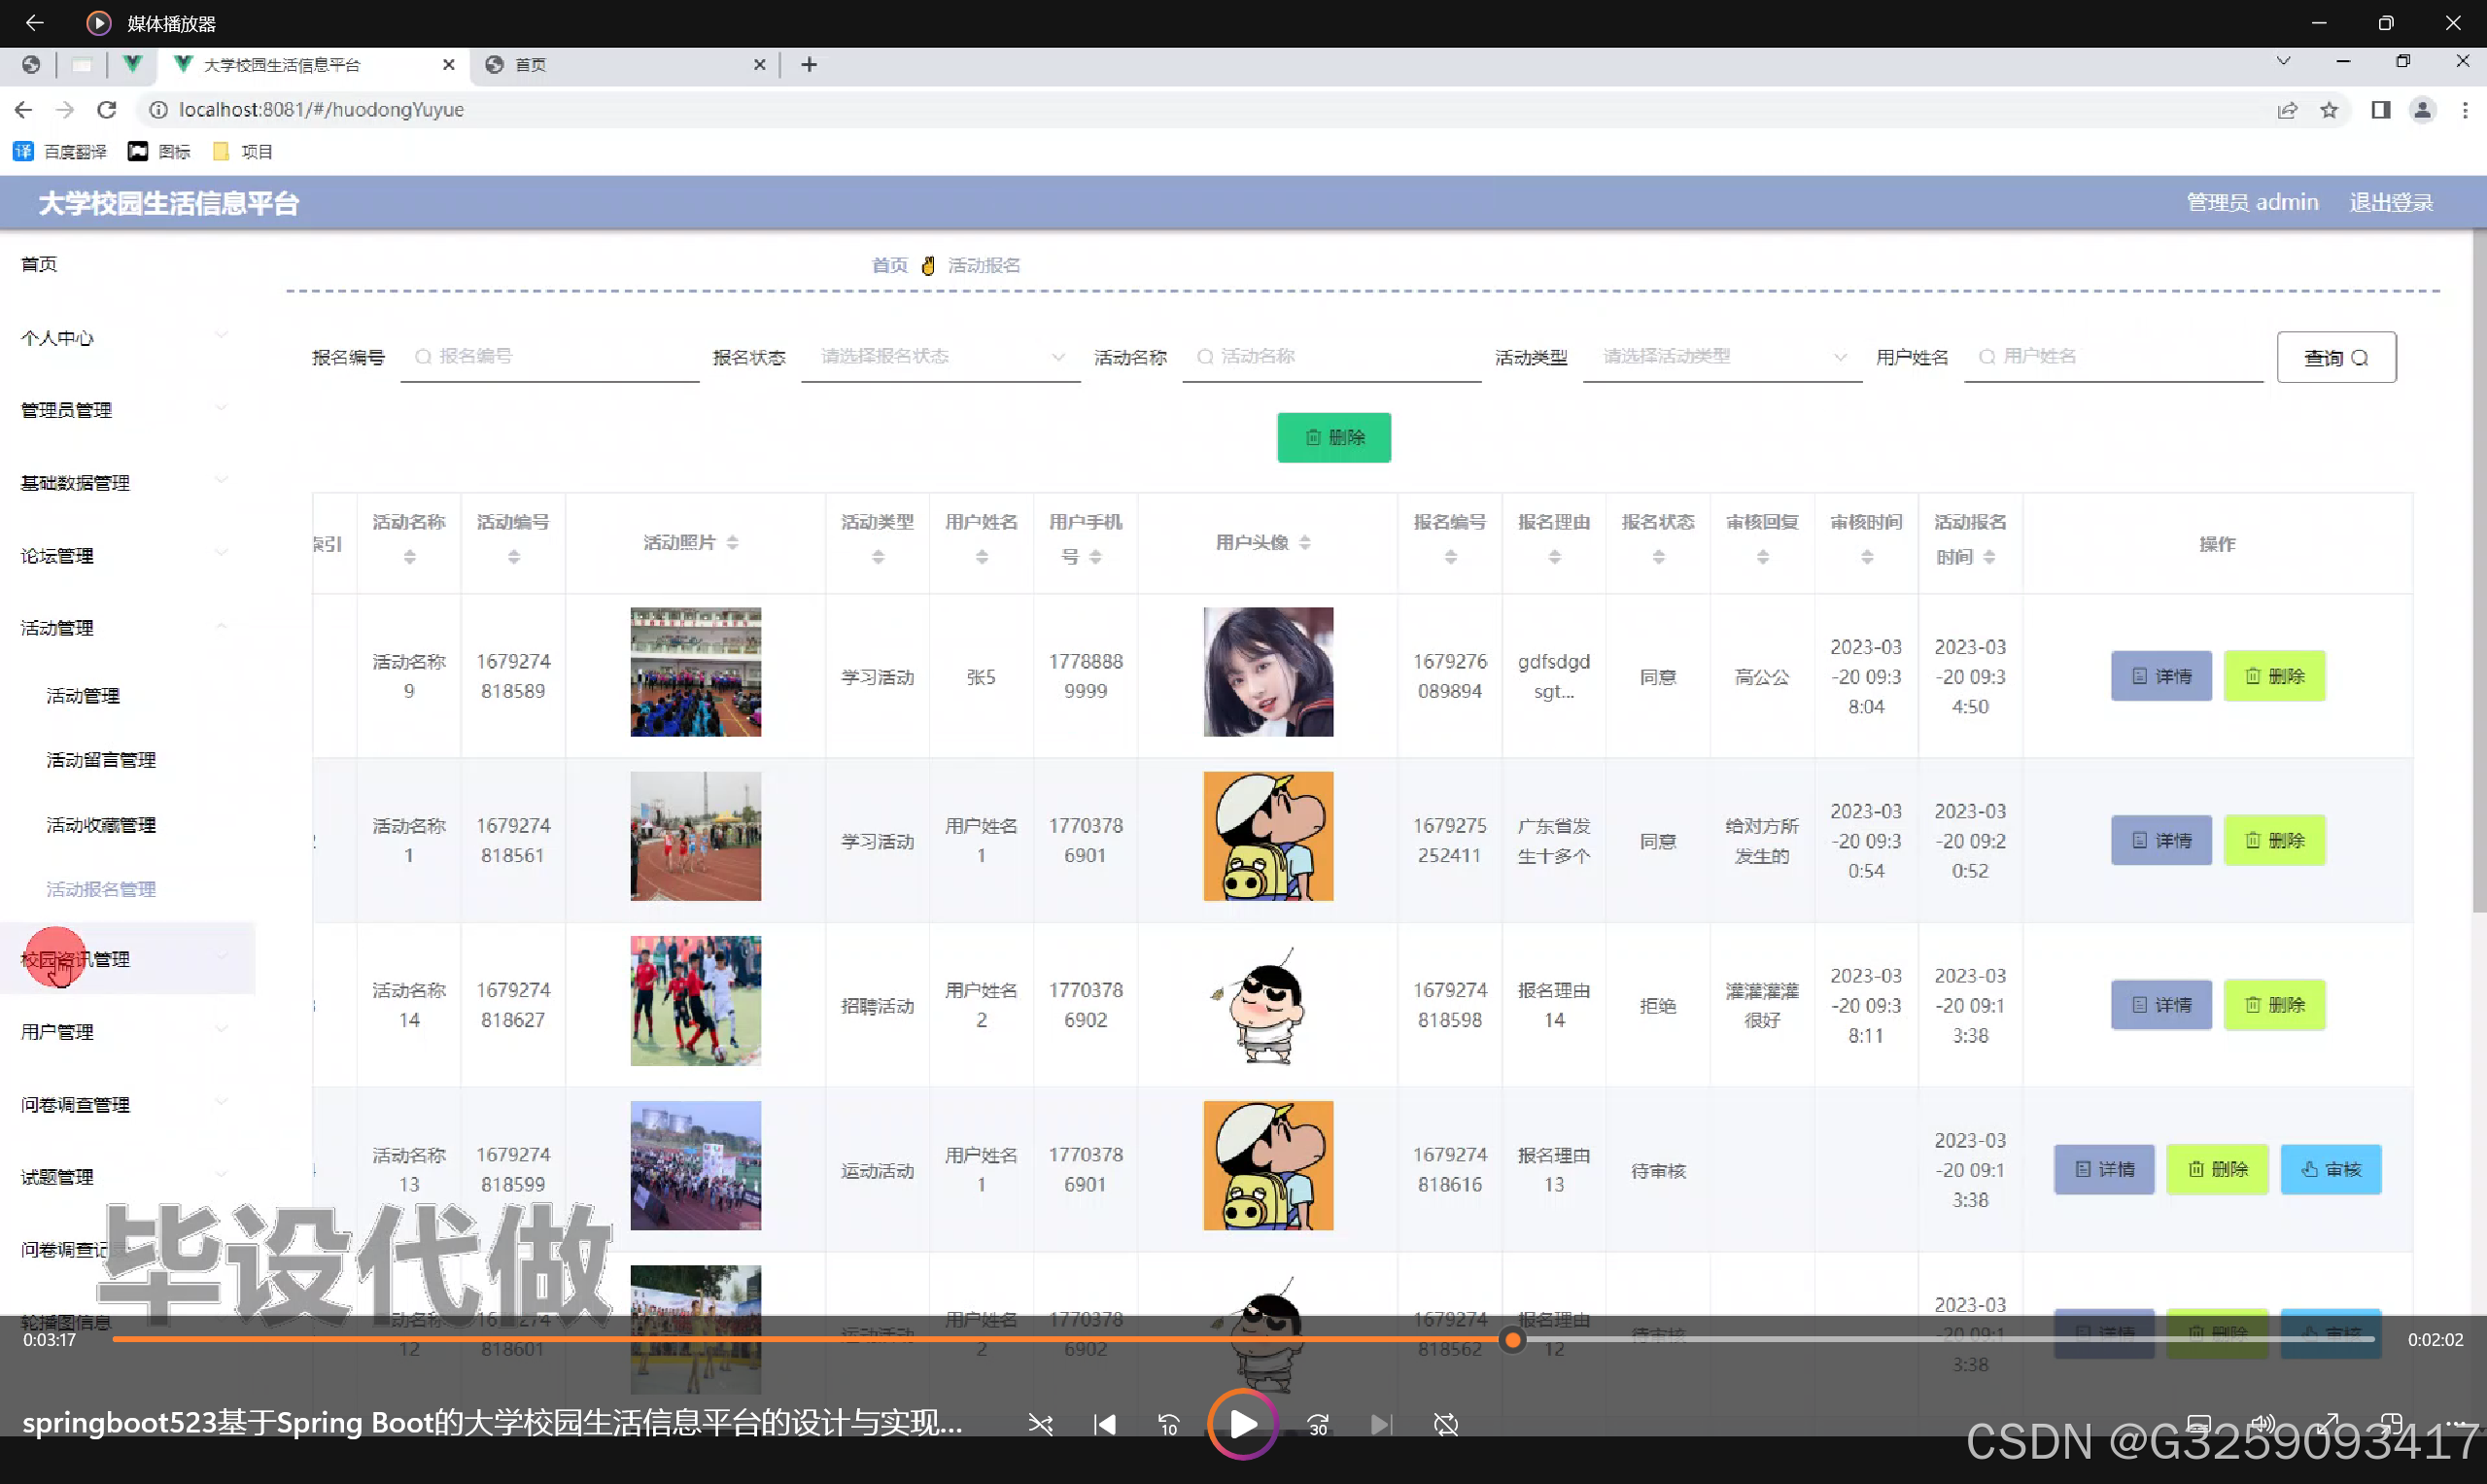Image resolution: width=2487 pixels, height=1484 pixels.
Task: Bookmark this page with the star icon
Action: pos(2329,110)
